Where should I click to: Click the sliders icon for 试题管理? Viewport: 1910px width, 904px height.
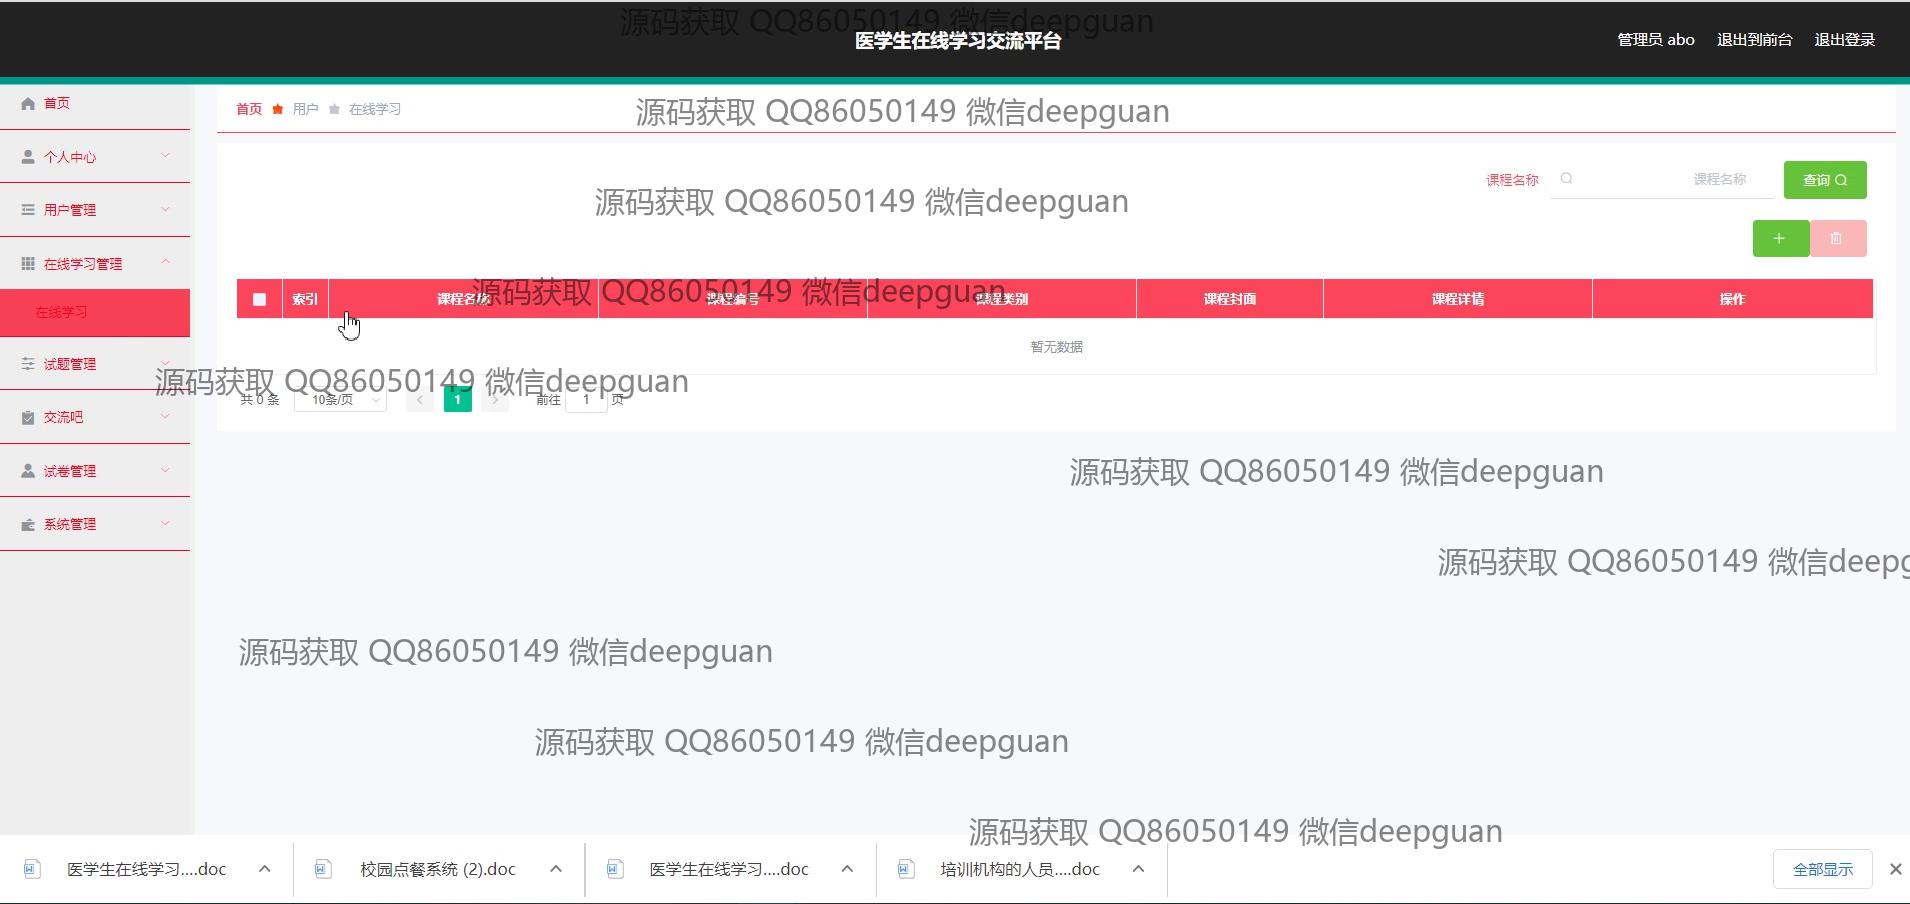[28, 364]
